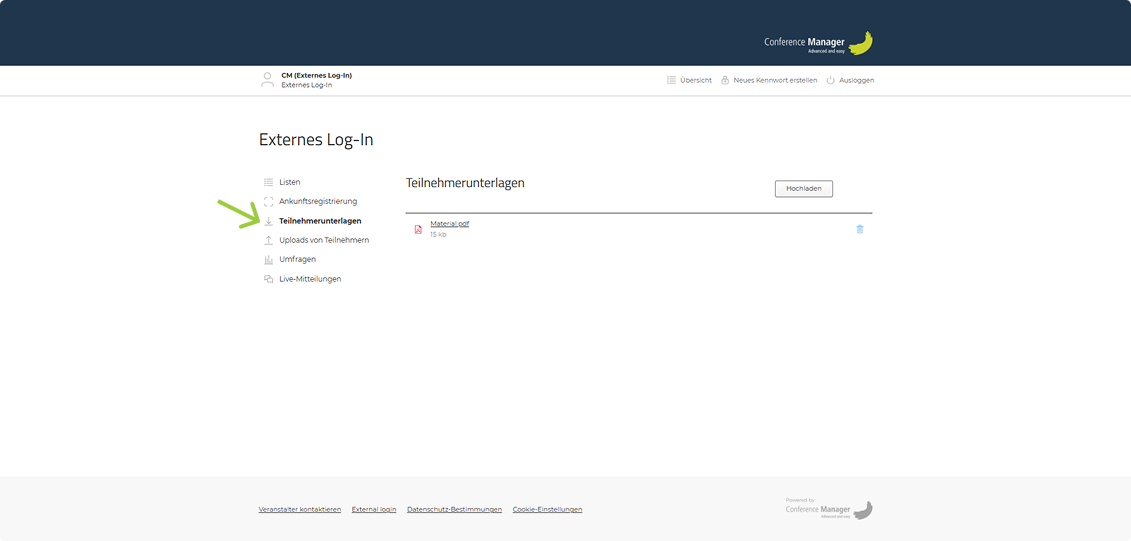
Task: Go to Übersicht in the top bar
Action: [695, 80]
